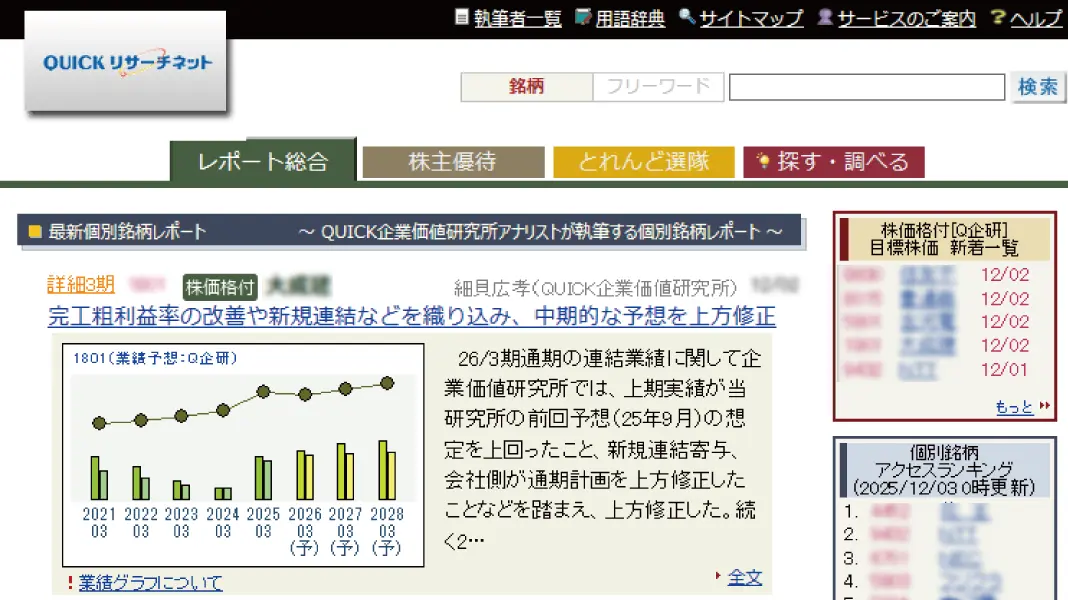This screenshot has width=1068, height=600.
Task: Select the 銘柄 search mode
Action: pos(527,86)
